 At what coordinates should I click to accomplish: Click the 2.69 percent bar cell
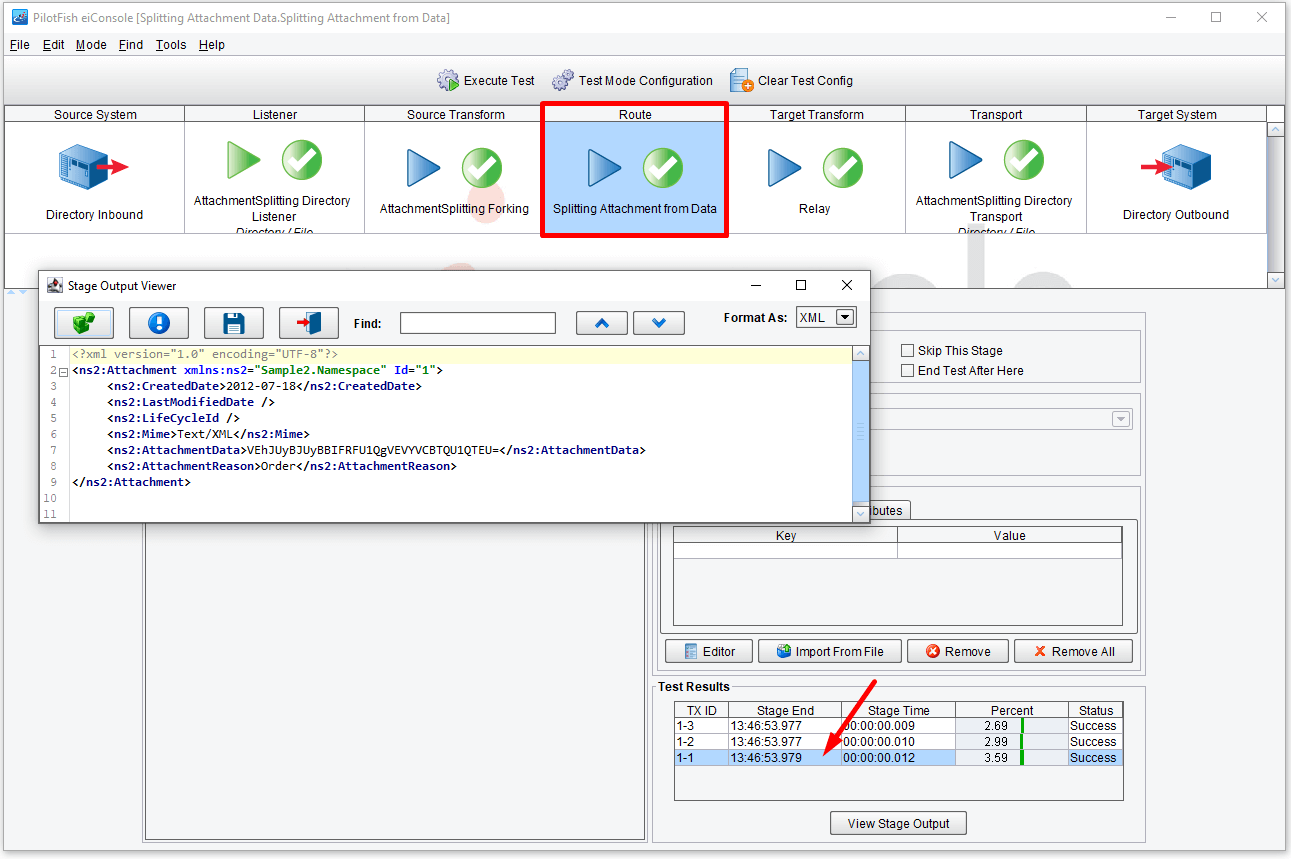click(1012, 726)
